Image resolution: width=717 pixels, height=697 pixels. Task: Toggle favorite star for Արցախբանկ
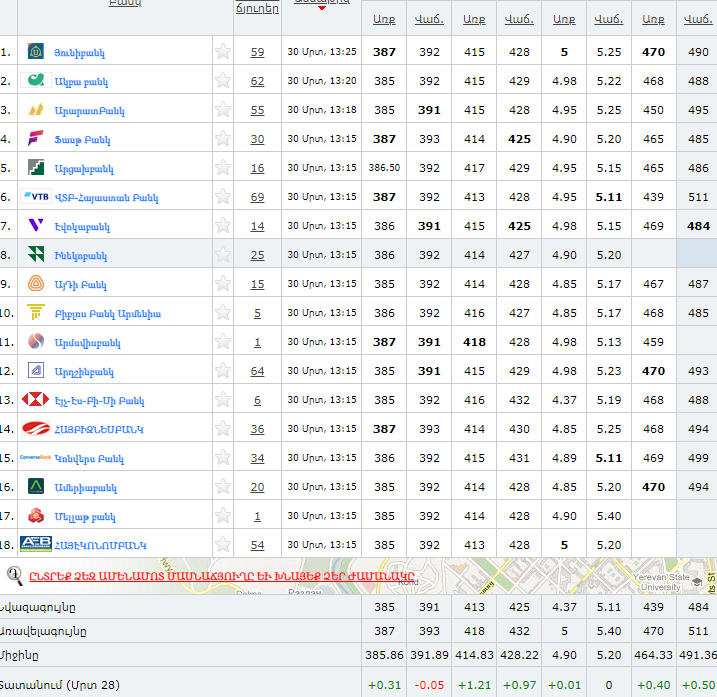pyautogui.click(x=223, y=167)
